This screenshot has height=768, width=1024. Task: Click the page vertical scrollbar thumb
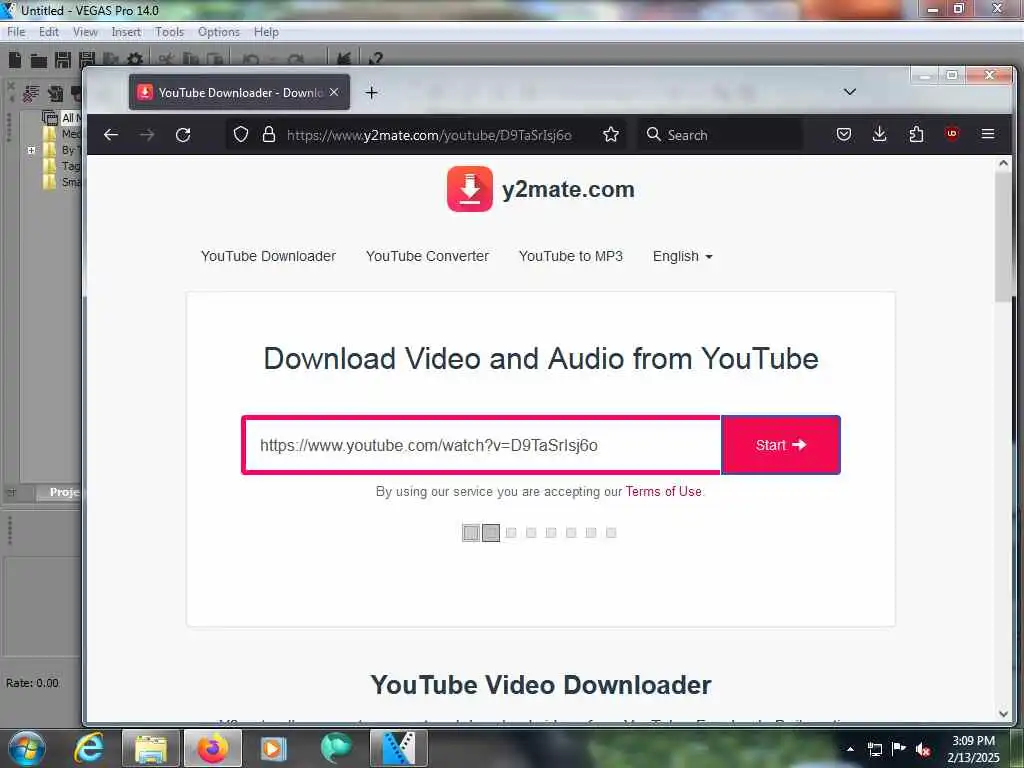(x=1004, y=235)
